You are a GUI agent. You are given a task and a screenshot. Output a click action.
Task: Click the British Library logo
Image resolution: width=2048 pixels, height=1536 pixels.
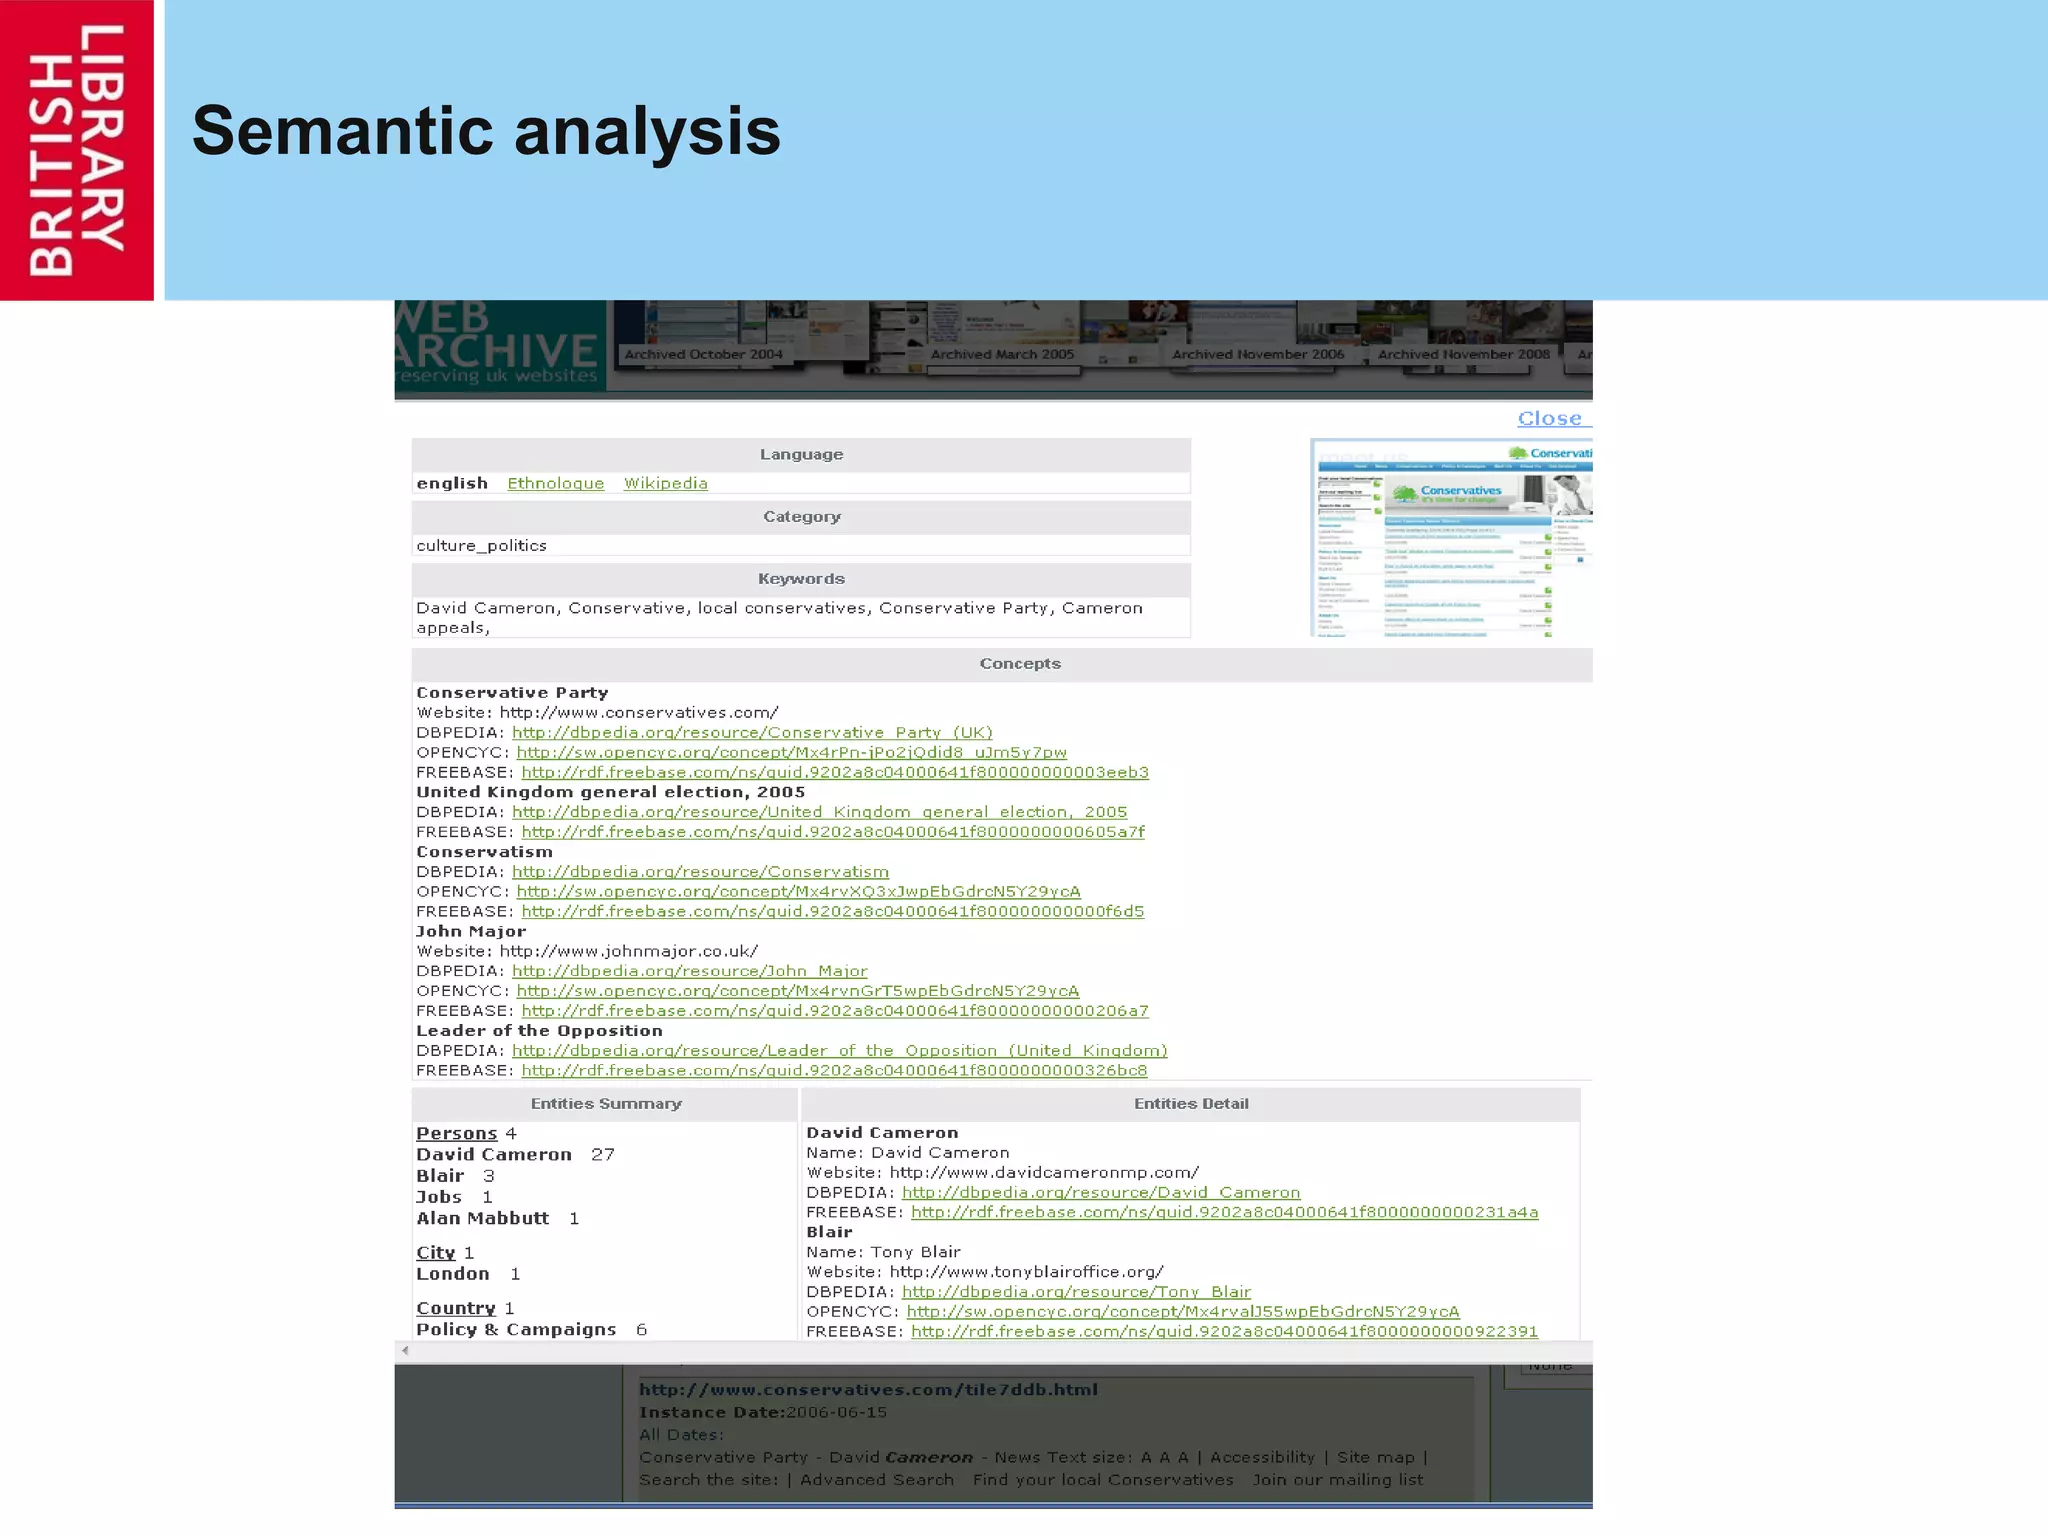pyautogui.click(x=77, y=150)
